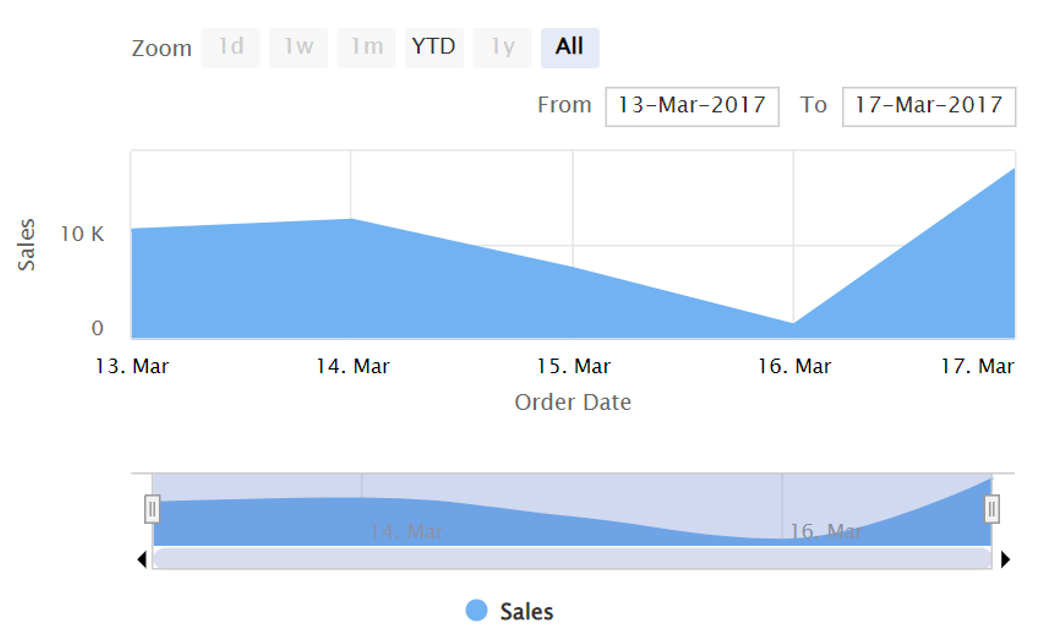Select the 1y zoom preset
1045x641 pixels.
(x=503, y=47)
